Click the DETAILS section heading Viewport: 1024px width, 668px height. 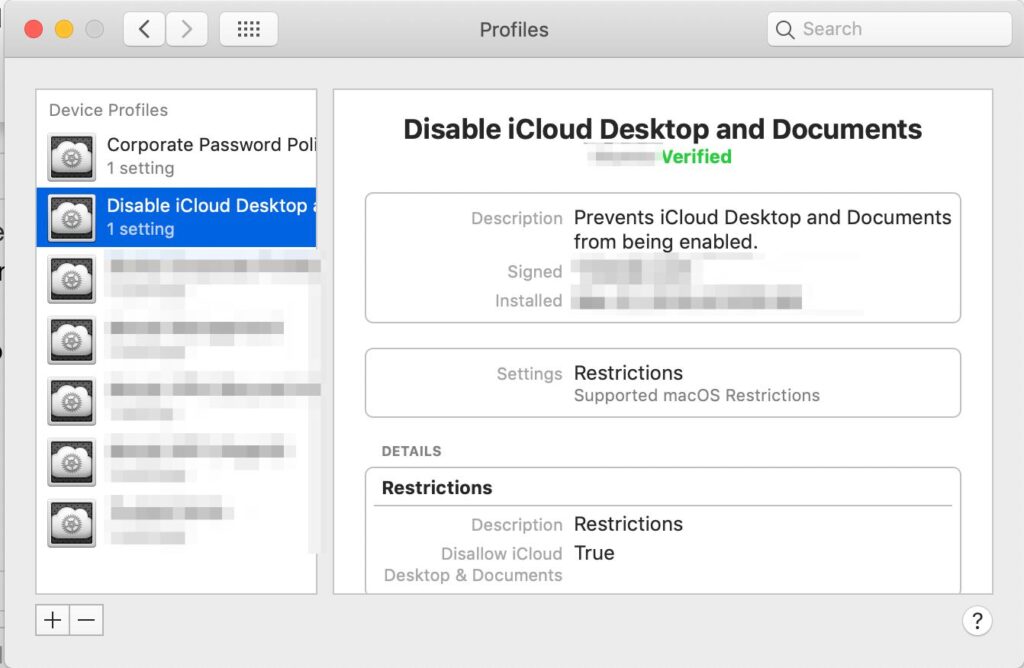[411, 451]
